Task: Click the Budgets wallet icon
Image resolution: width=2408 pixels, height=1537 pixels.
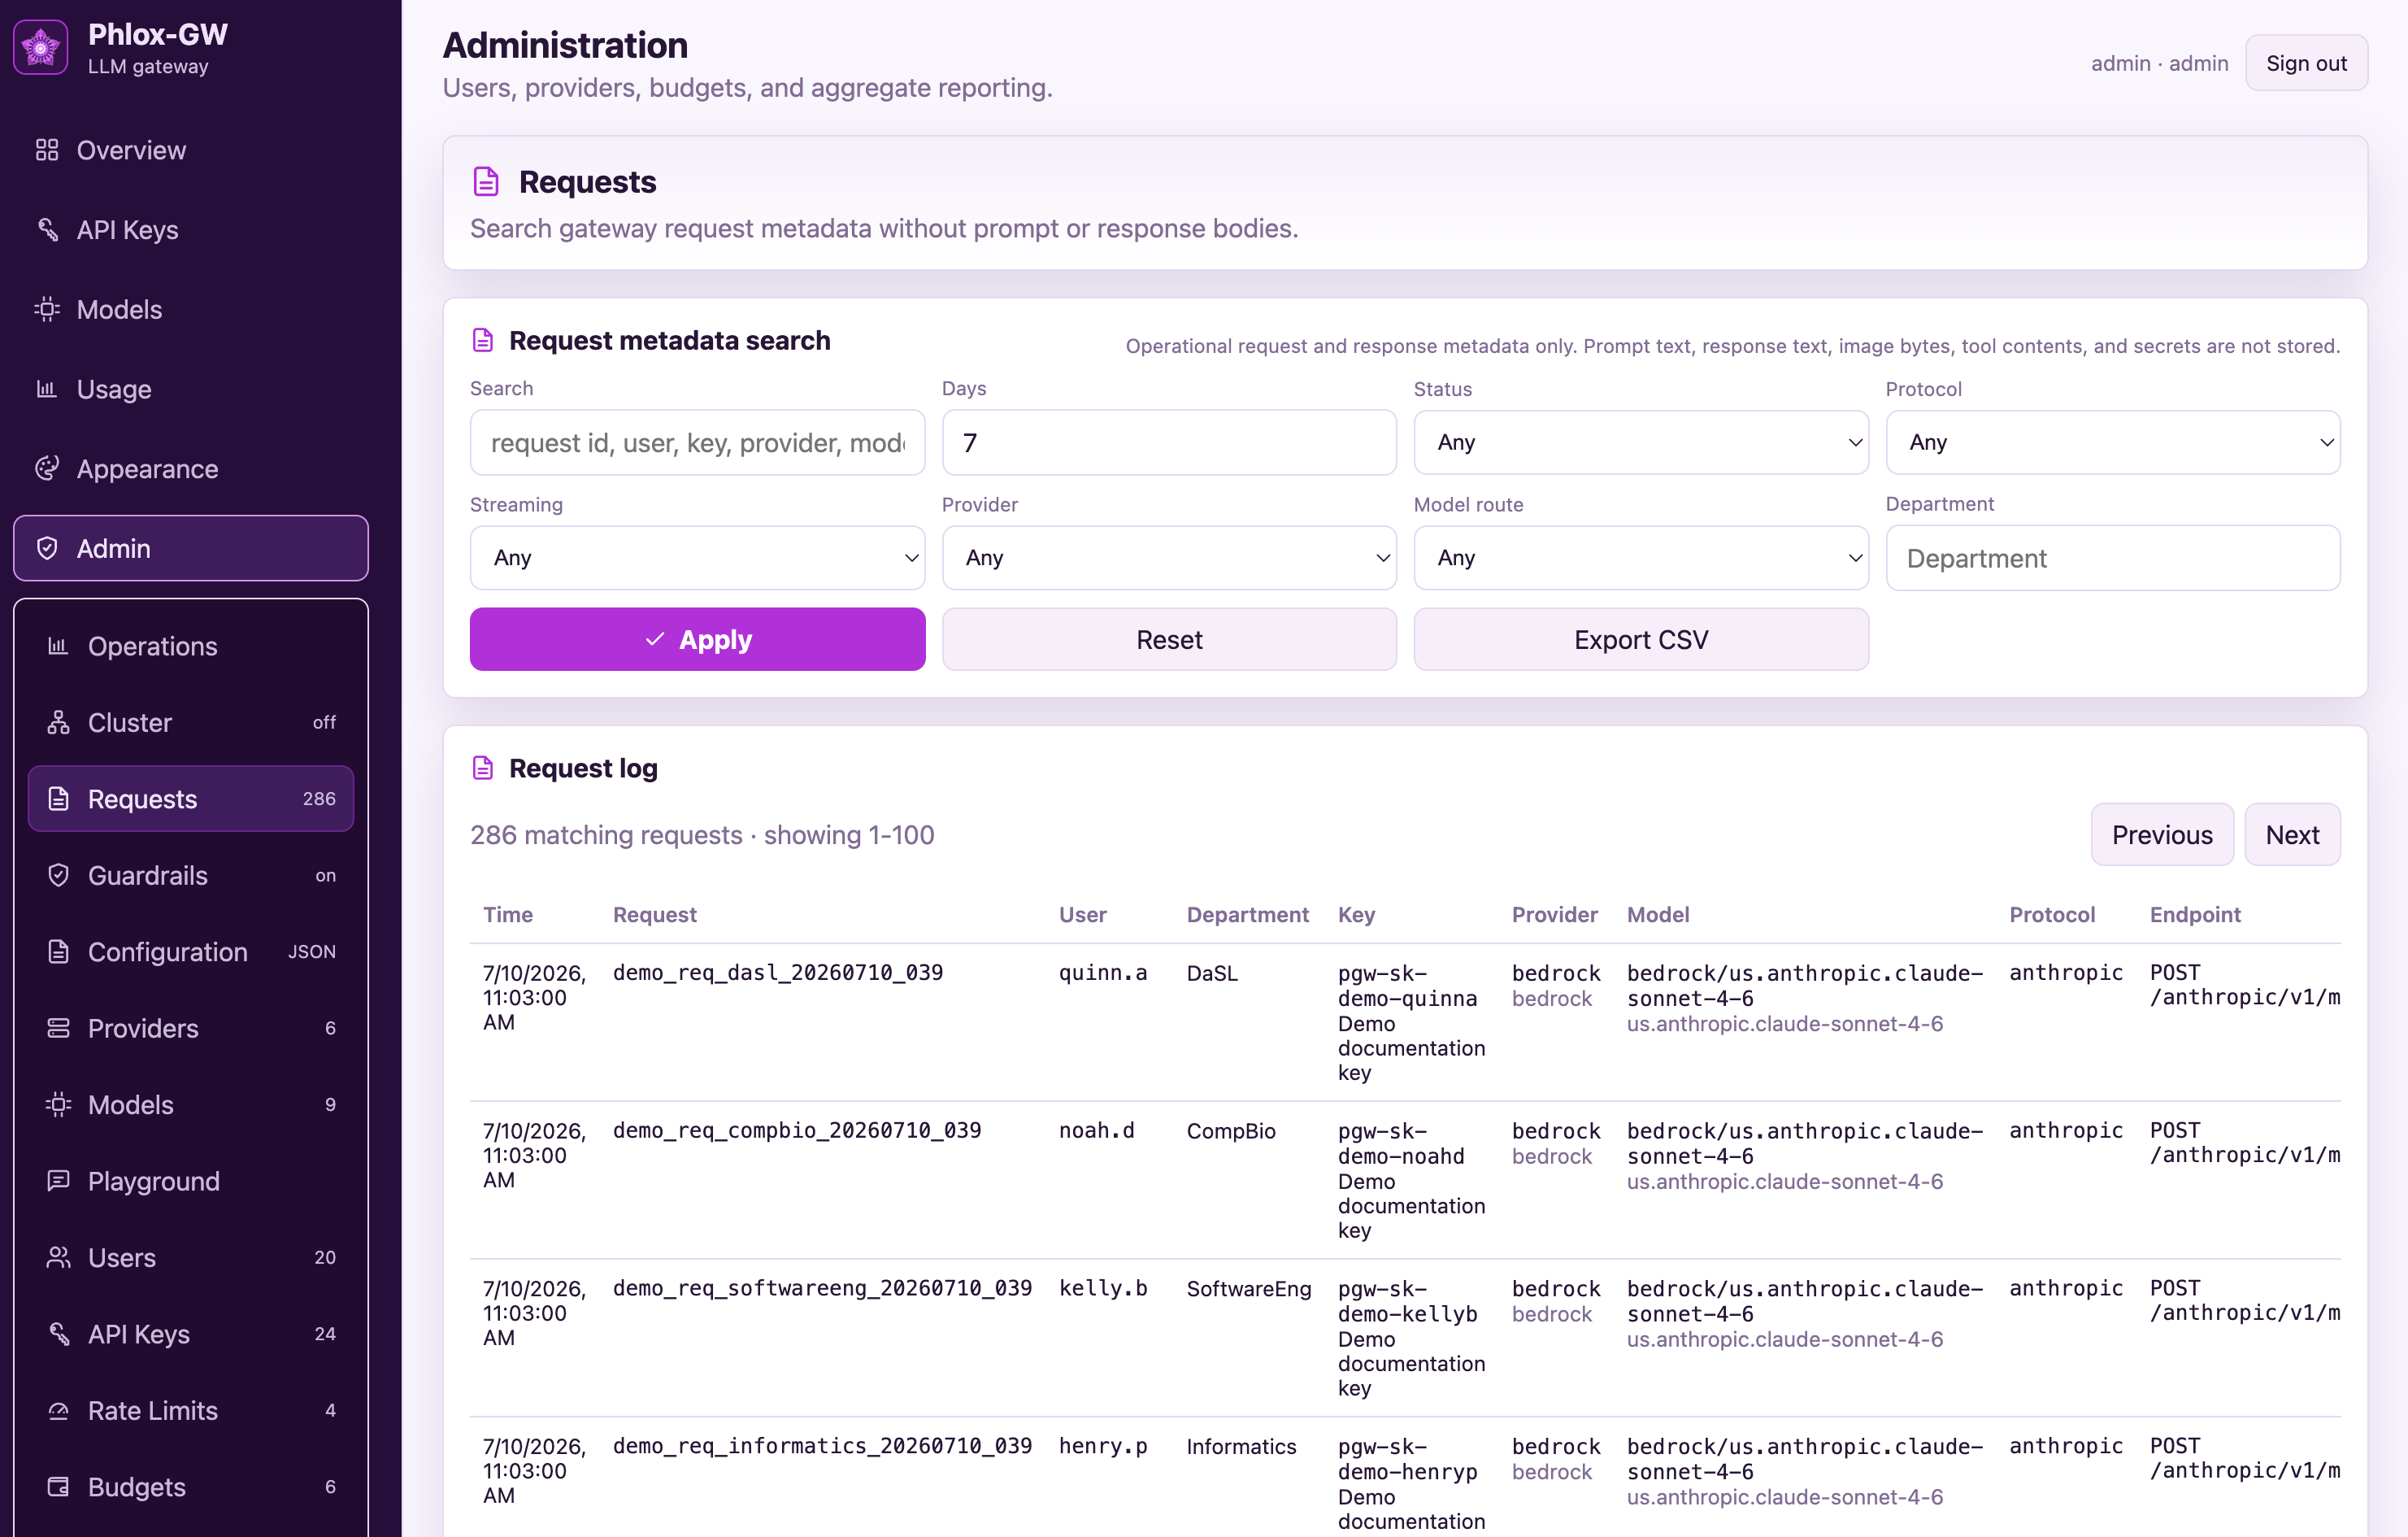Action: (x=59, y=1487)
